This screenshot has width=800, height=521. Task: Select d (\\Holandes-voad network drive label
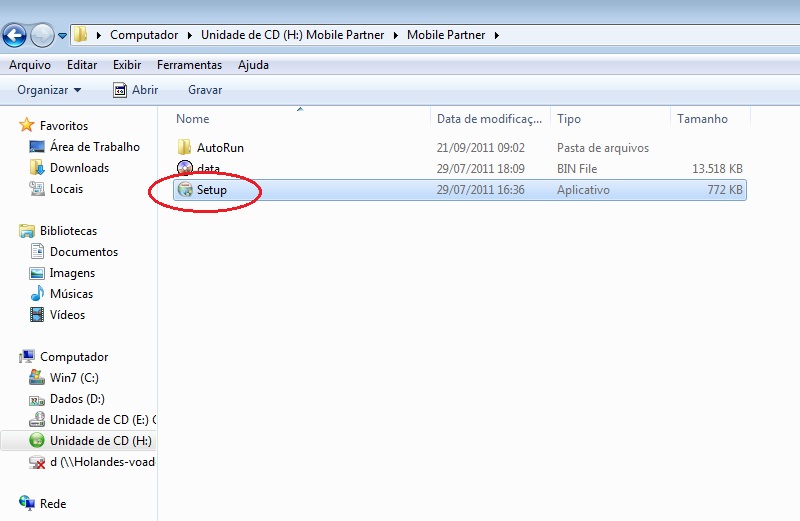point(102,462)
